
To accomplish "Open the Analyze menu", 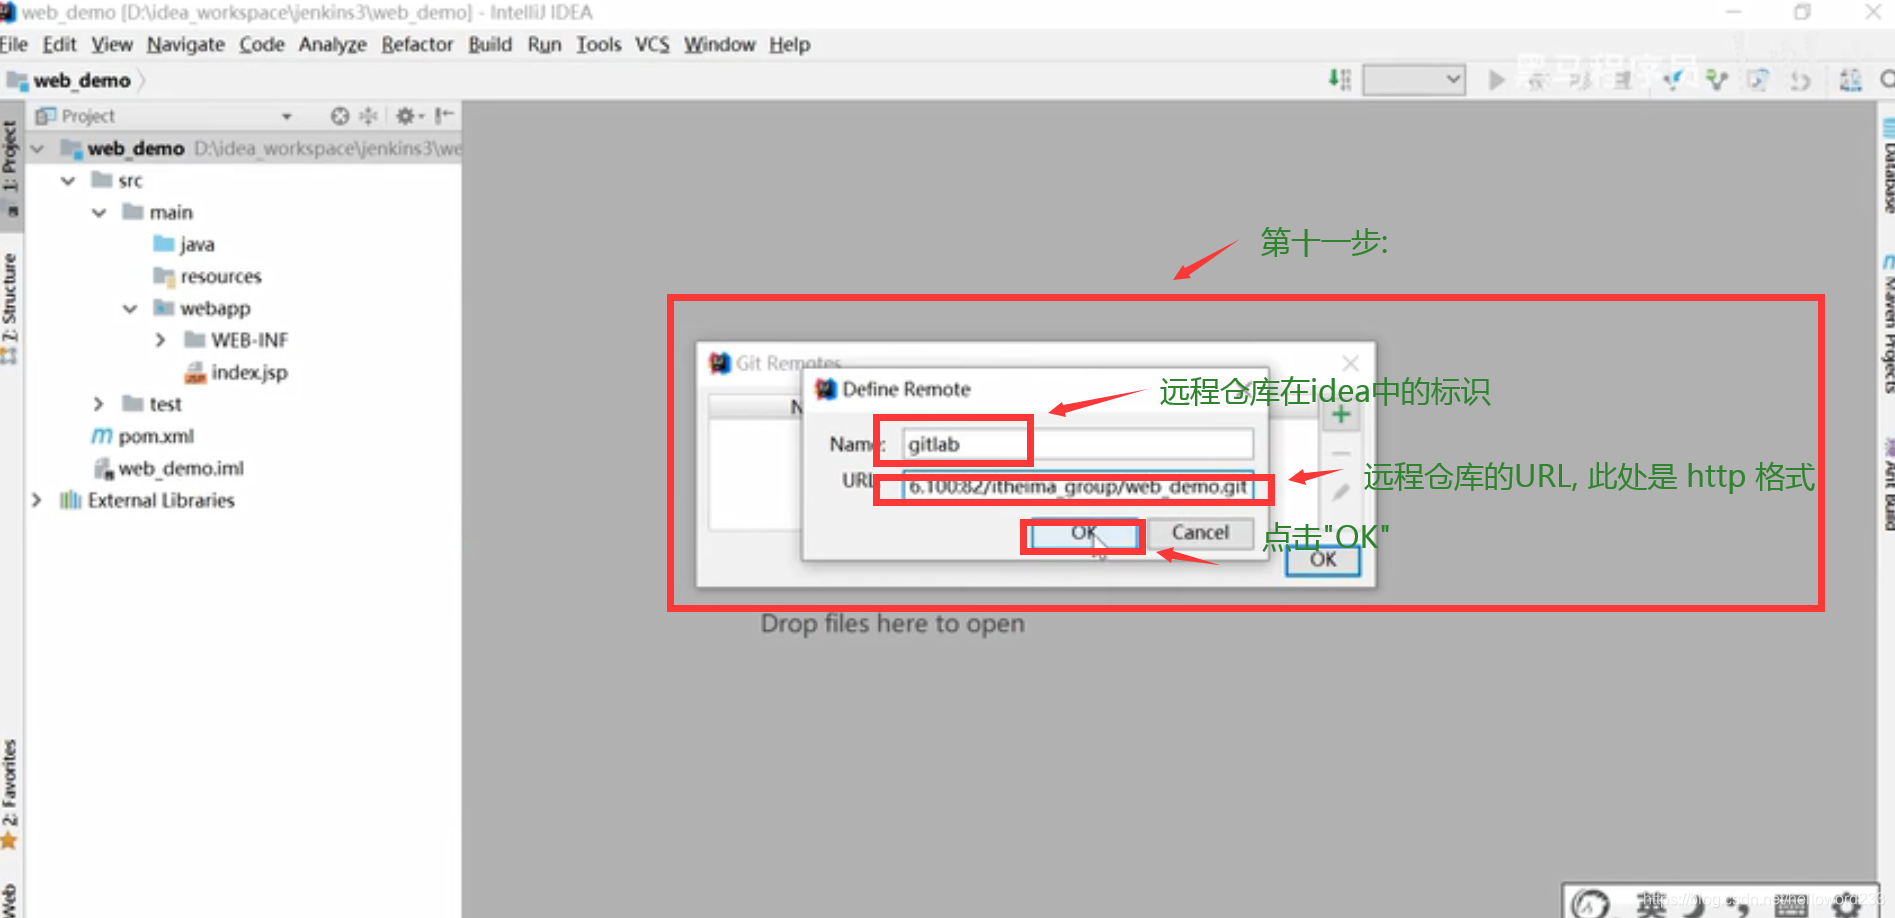I will (333, 45).
